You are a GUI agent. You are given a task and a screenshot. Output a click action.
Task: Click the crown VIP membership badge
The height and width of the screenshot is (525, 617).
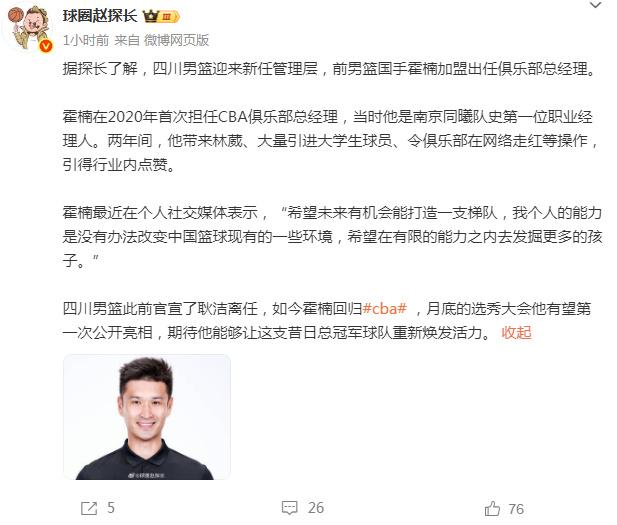pyautogui.click(x=151, y=17)
